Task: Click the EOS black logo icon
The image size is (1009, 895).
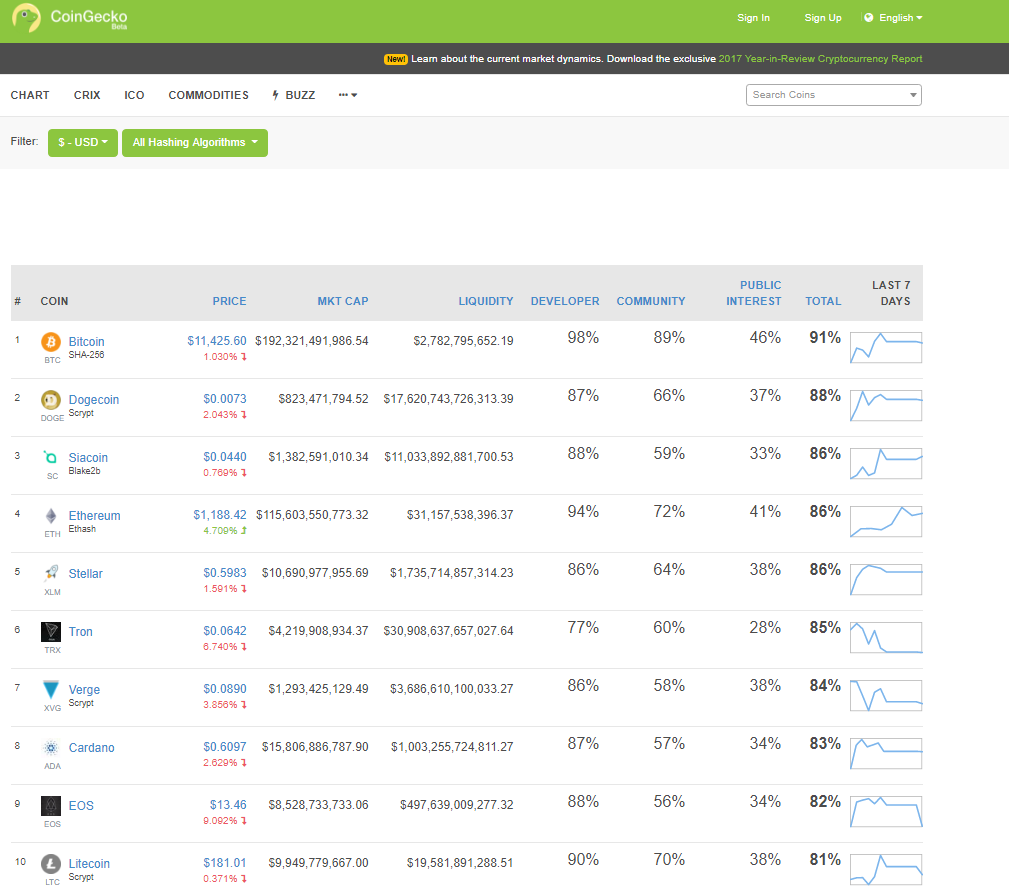Action: coord(51,806)
